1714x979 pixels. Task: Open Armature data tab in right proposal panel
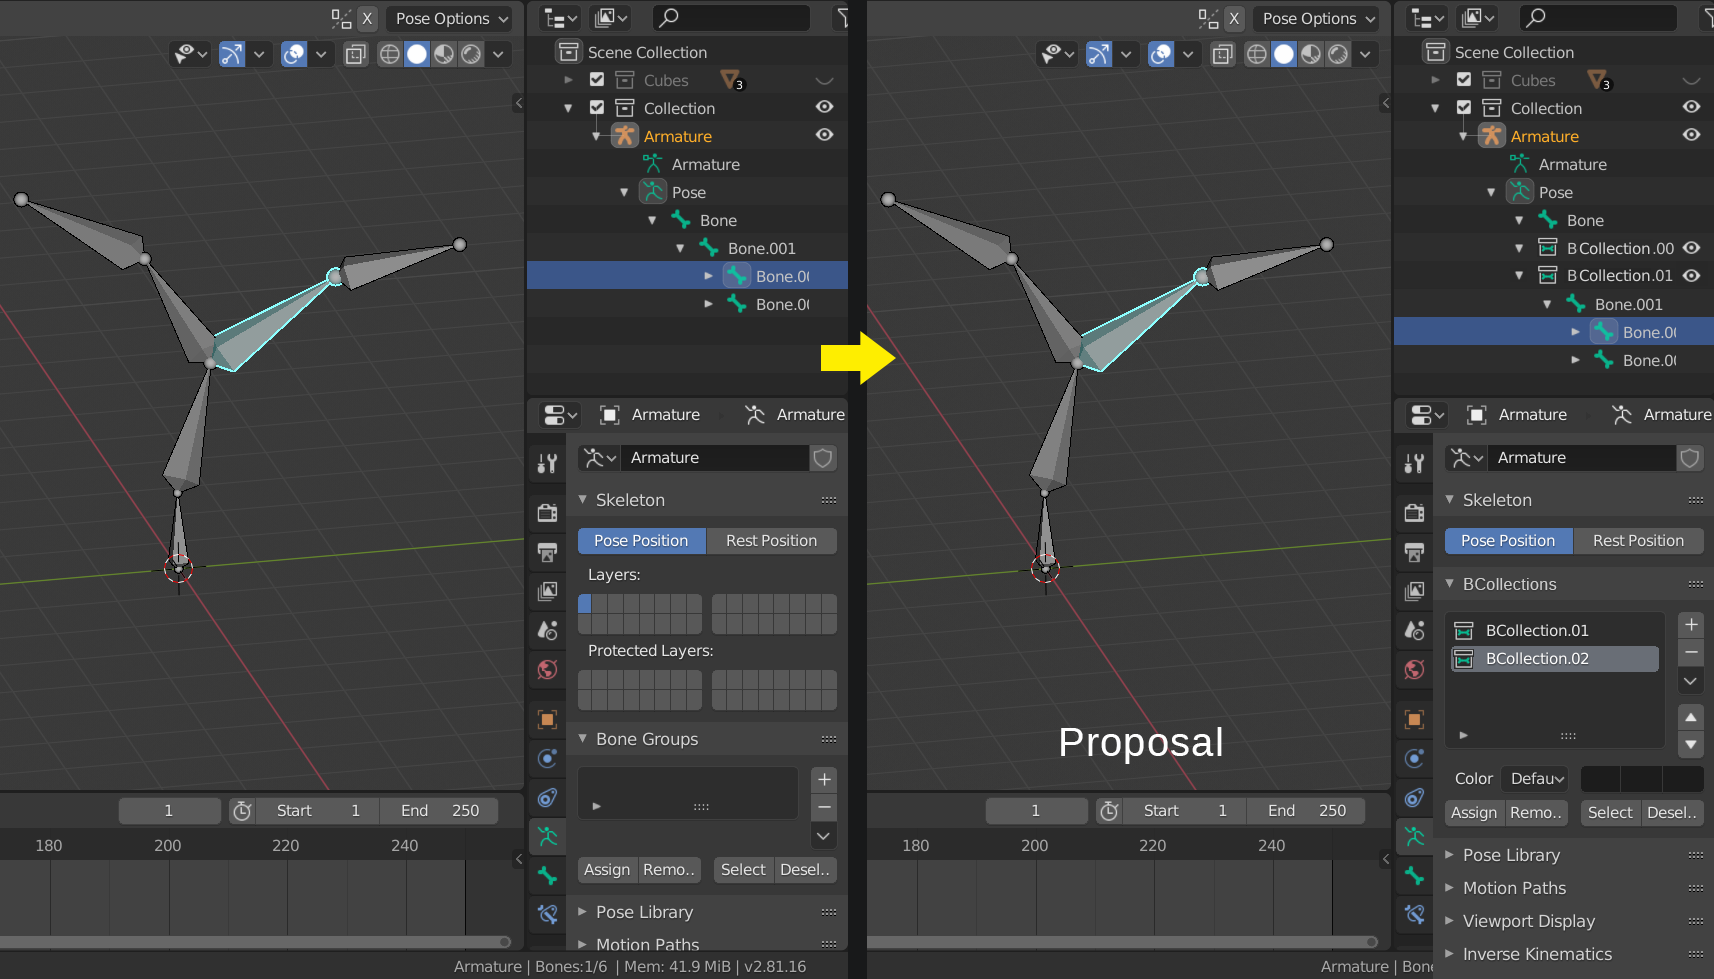click(1414, 836)
